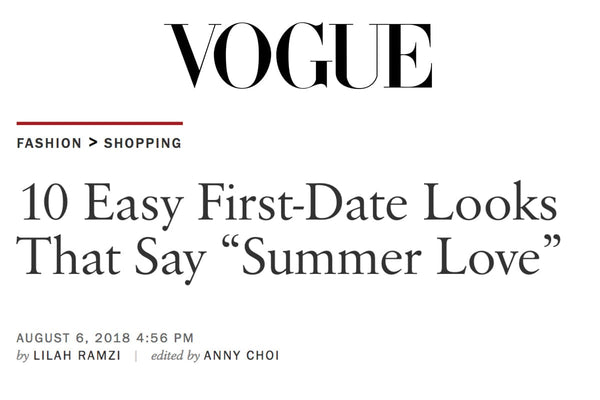Click the word "Looks" in the headline
This screenshot has height=400, width=600.
coord(491,201)
